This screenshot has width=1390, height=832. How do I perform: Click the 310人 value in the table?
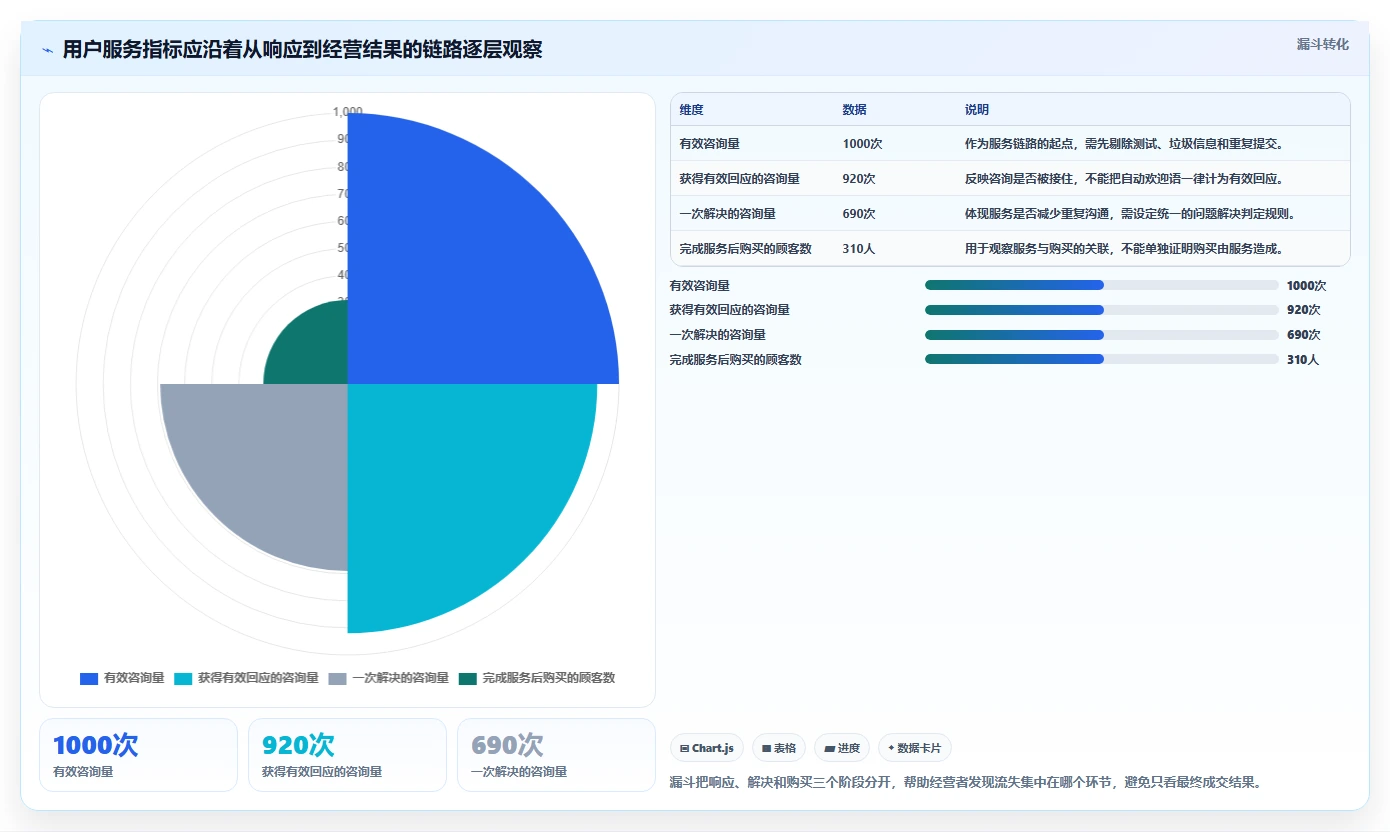click(859, 249)
